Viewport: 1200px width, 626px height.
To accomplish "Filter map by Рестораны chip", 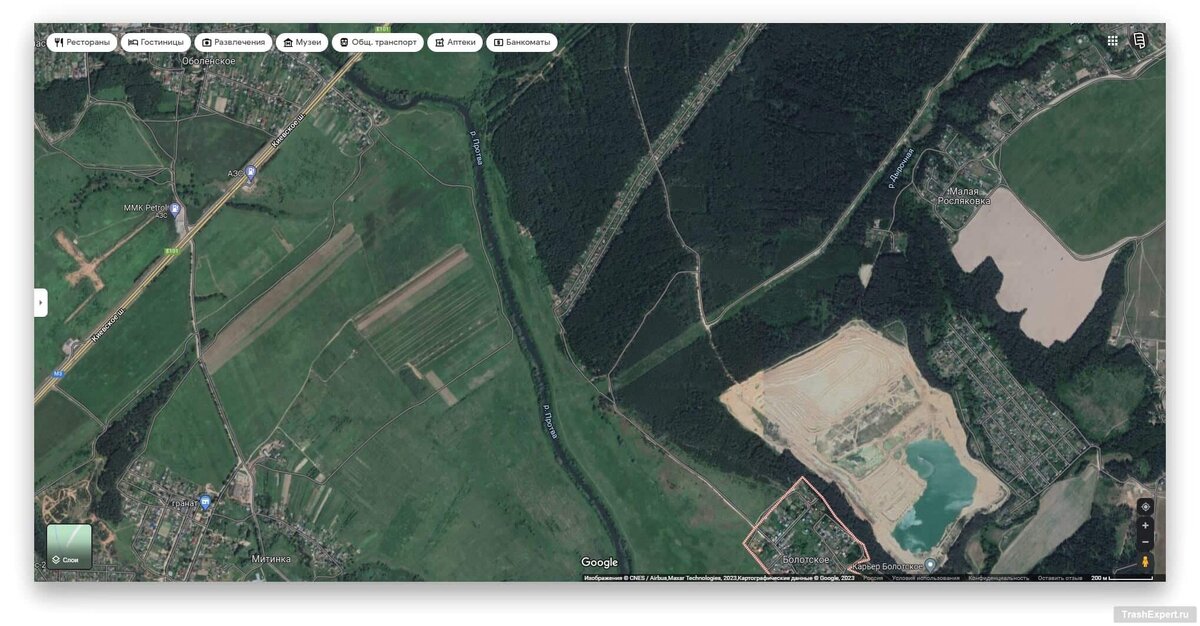I will click(82, 43).
